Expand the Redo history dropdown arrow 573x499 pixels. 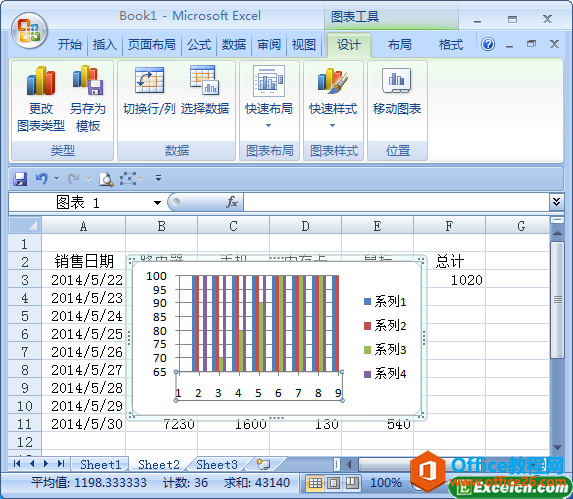(88, 179)
